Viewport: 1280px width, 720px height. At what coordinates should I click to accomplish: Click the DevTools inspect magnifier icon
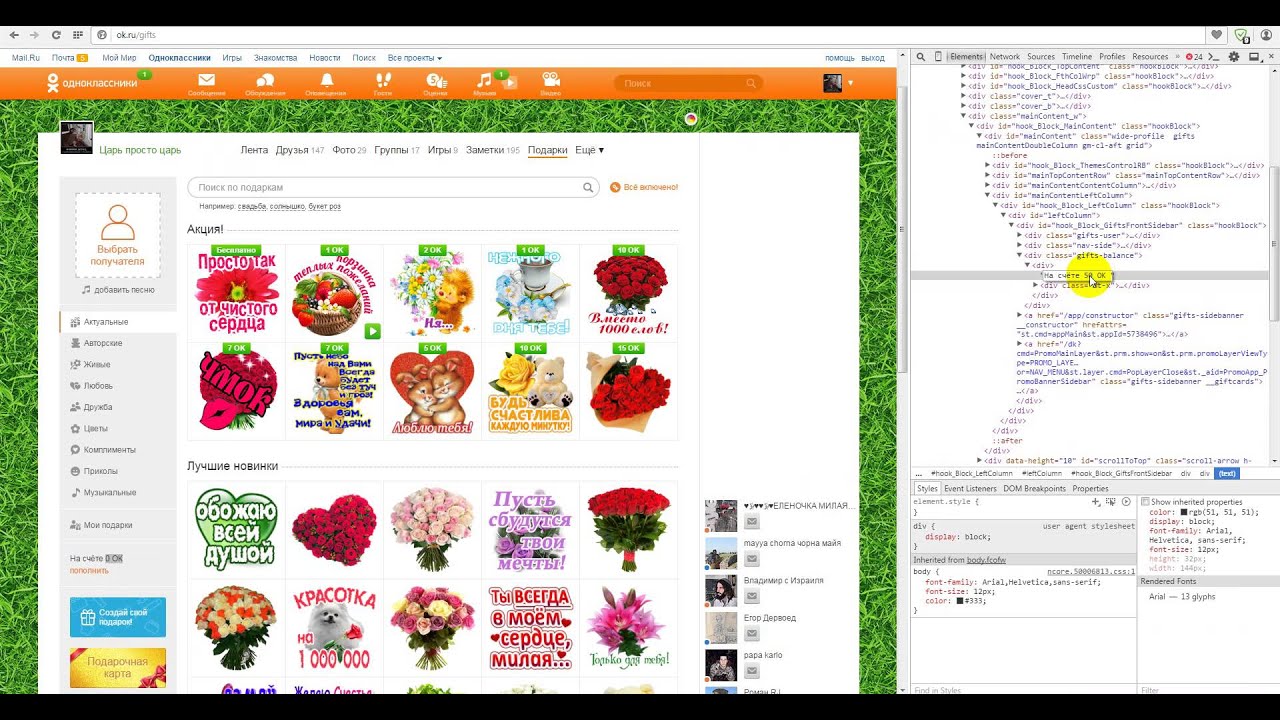point(921,57)
